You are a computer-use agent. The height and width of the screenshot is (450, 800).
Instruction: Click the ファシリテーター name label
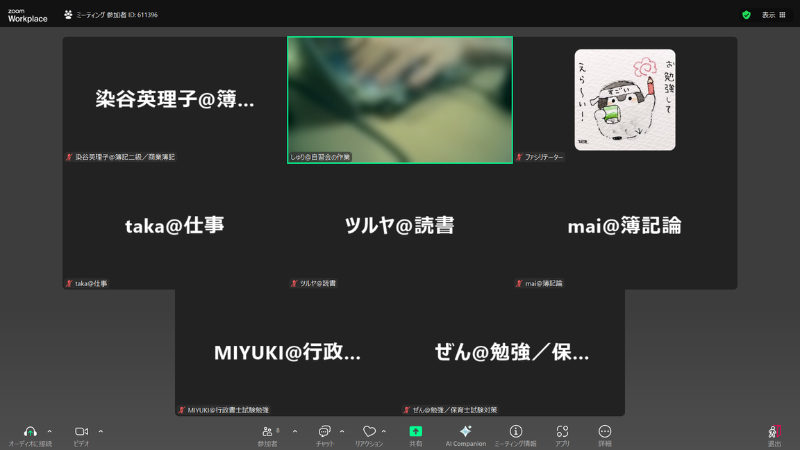click(x=544, y=157)
